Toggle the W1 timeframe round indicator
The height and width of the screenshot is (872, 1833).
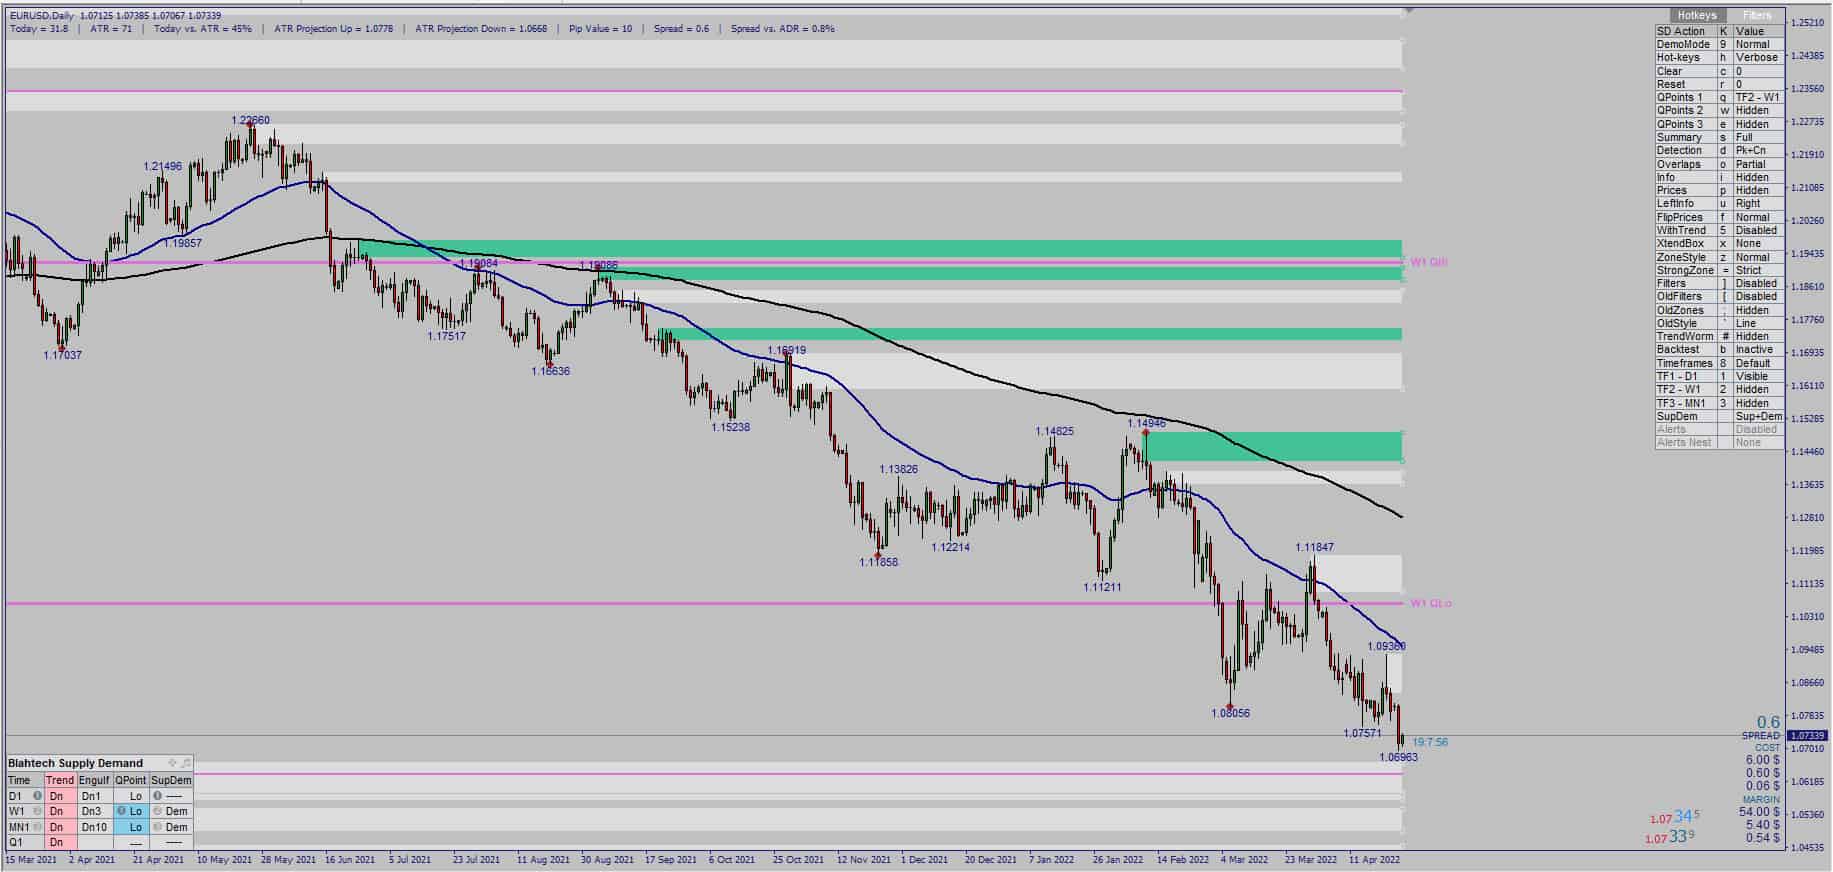(x=37, y=811)
